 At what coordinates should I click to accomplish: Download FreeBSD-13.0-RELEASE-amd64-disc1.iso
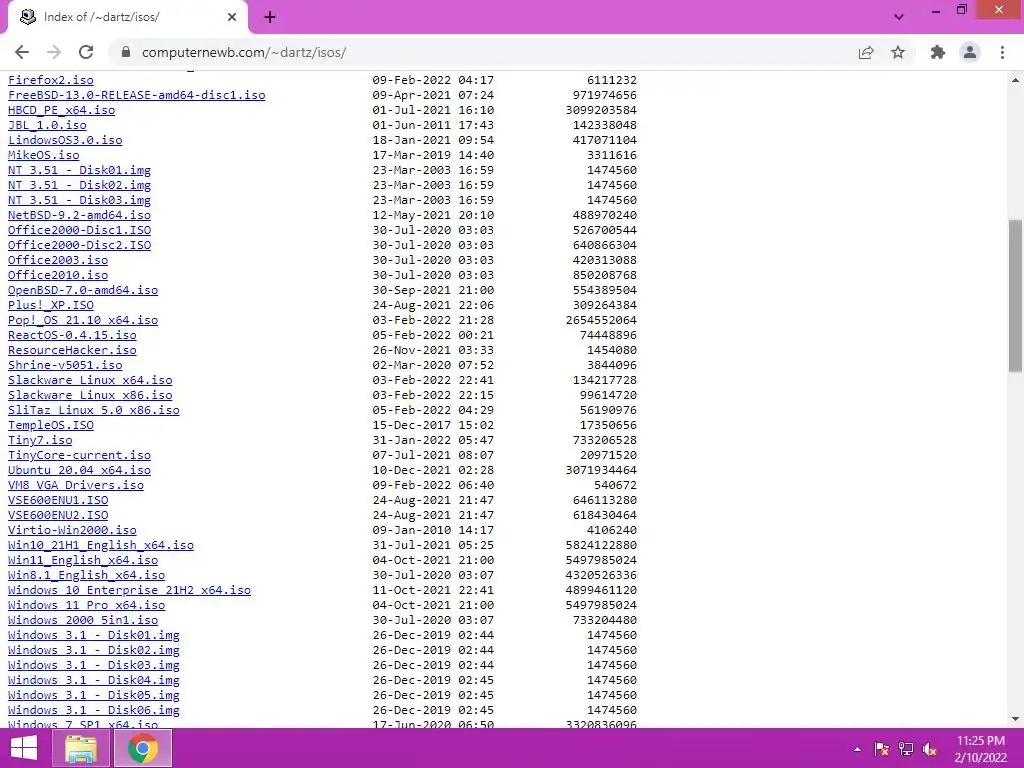136,95
